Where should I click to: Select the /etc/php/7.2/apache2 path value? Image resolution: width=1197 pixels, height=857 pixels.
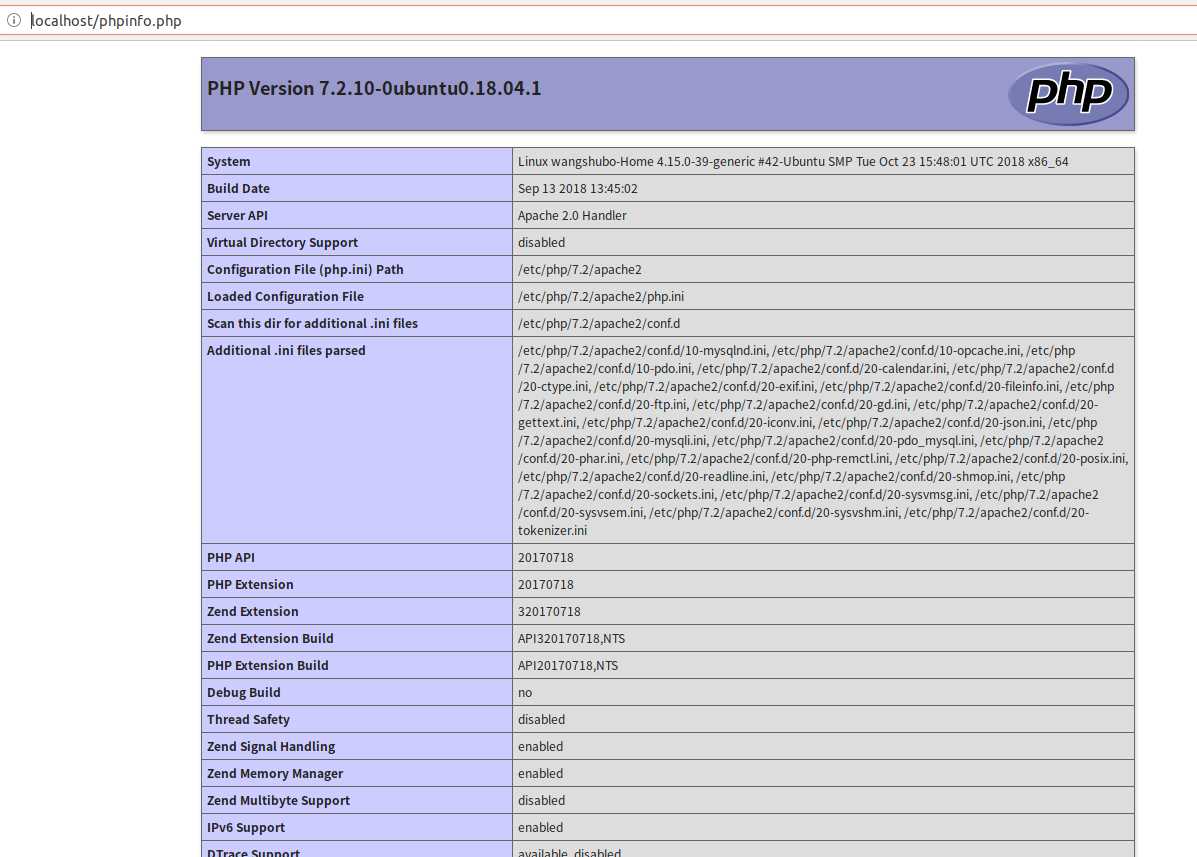pyautogui.click(x=579, y=269)
